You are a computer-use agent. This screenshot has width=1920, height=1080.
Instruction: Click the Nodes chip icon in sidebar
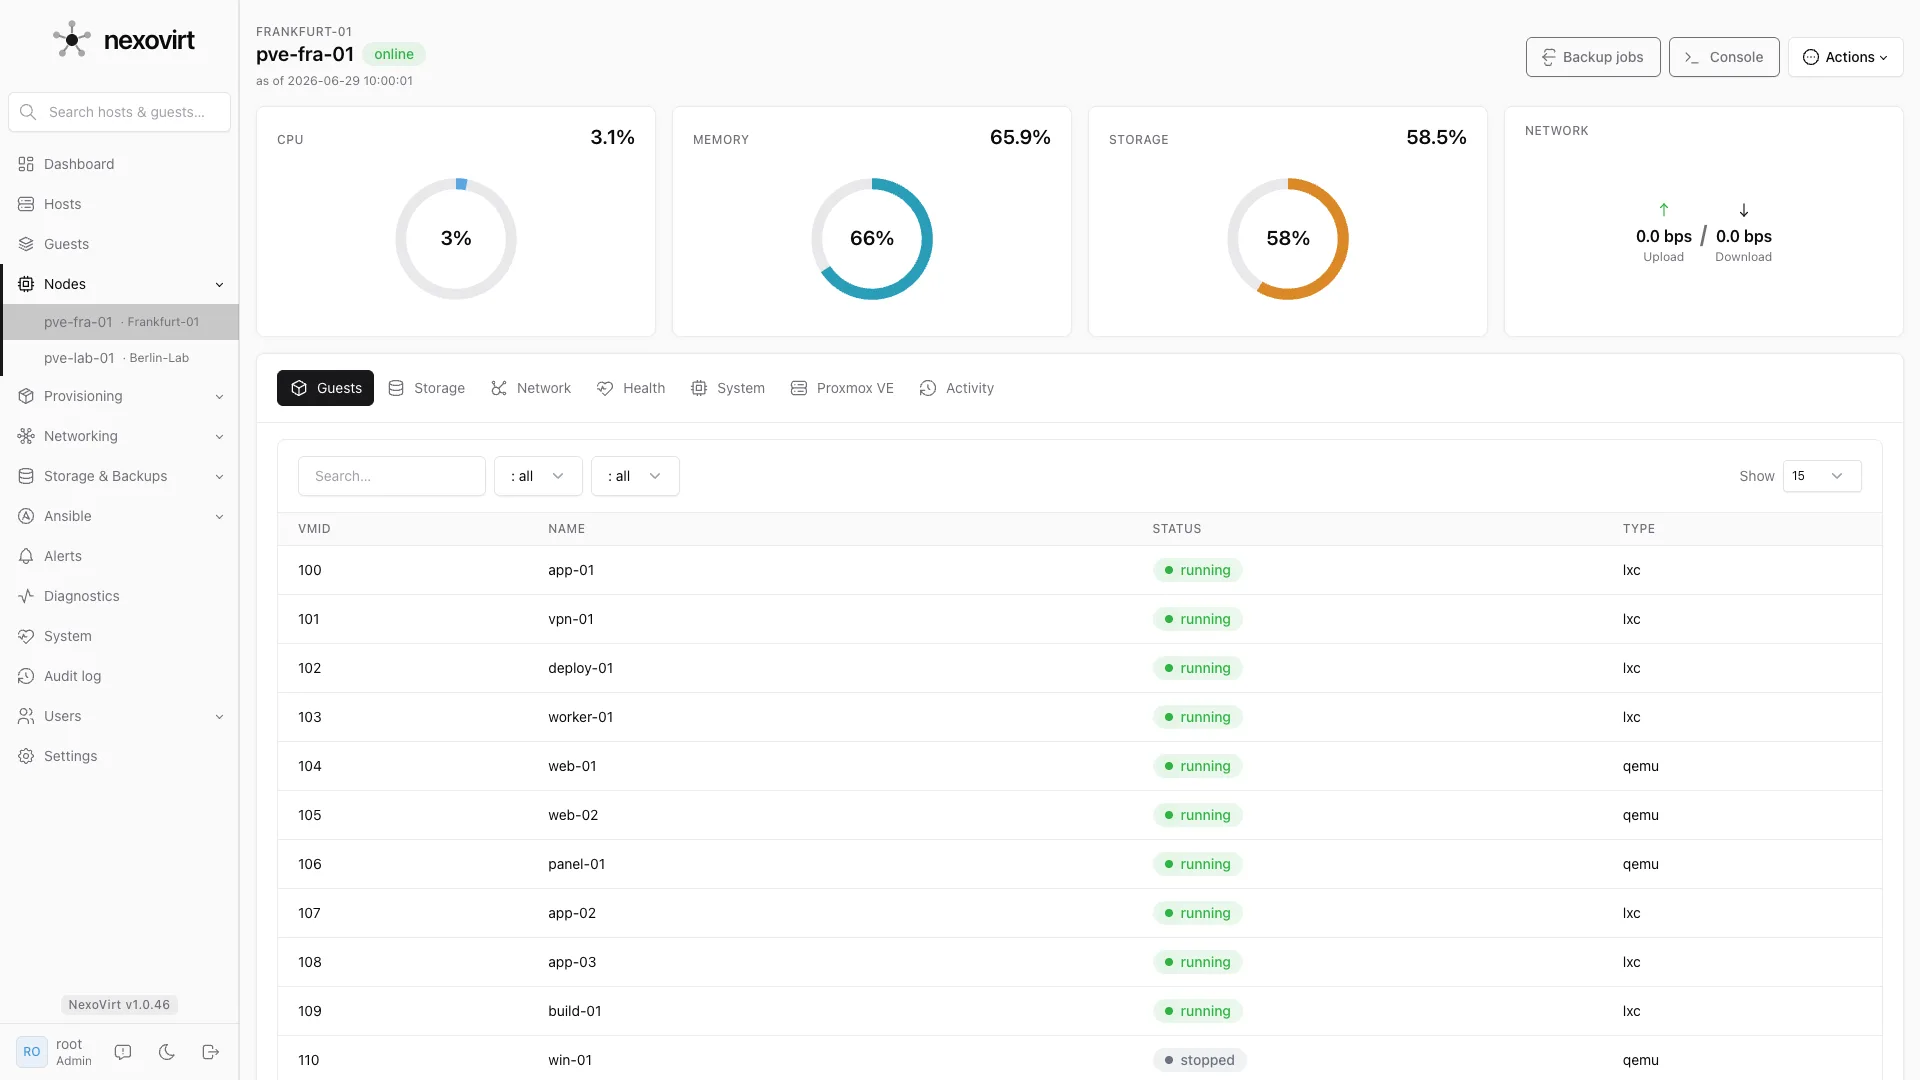point(26,284)
